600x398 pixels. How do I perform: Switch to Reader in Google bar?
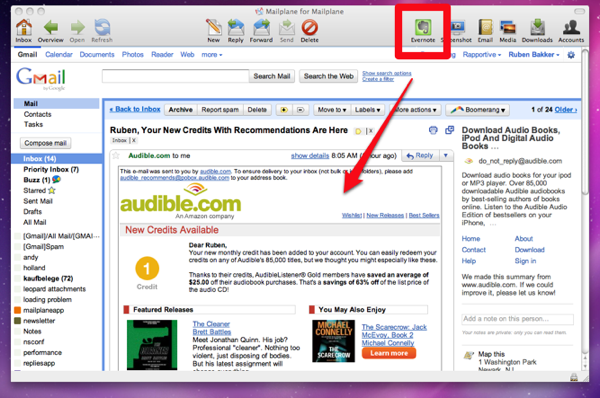point(162,55)
